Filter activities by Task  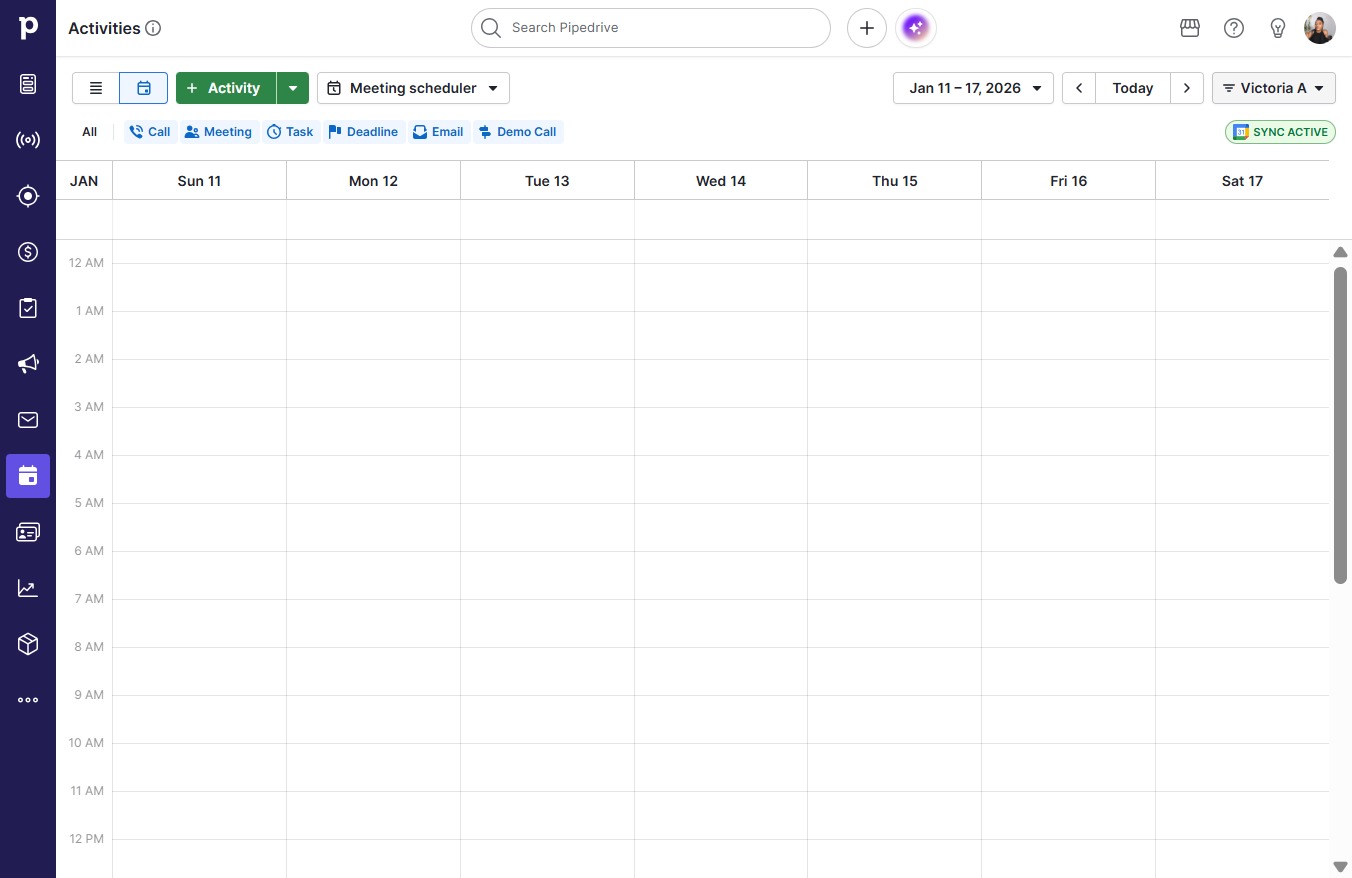click(x=290, y=132)
